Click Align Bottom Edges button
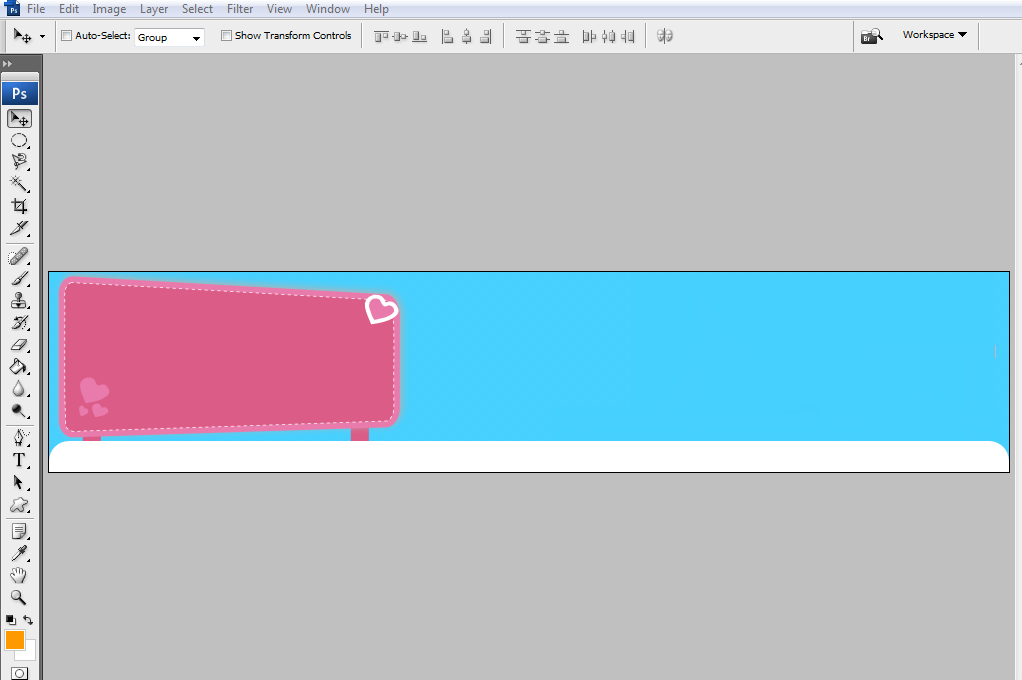This screenshot has width=1022, height=680. tap(420, 37)
